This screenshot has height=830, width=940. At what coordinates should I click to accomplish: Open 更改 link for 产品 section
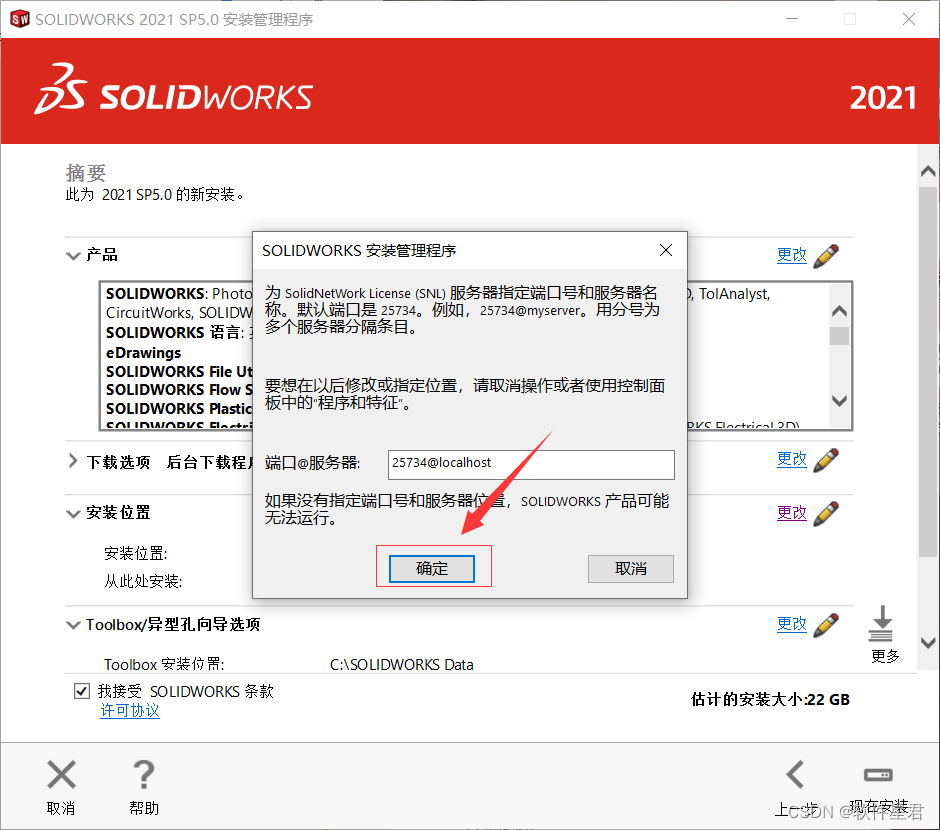792,255
